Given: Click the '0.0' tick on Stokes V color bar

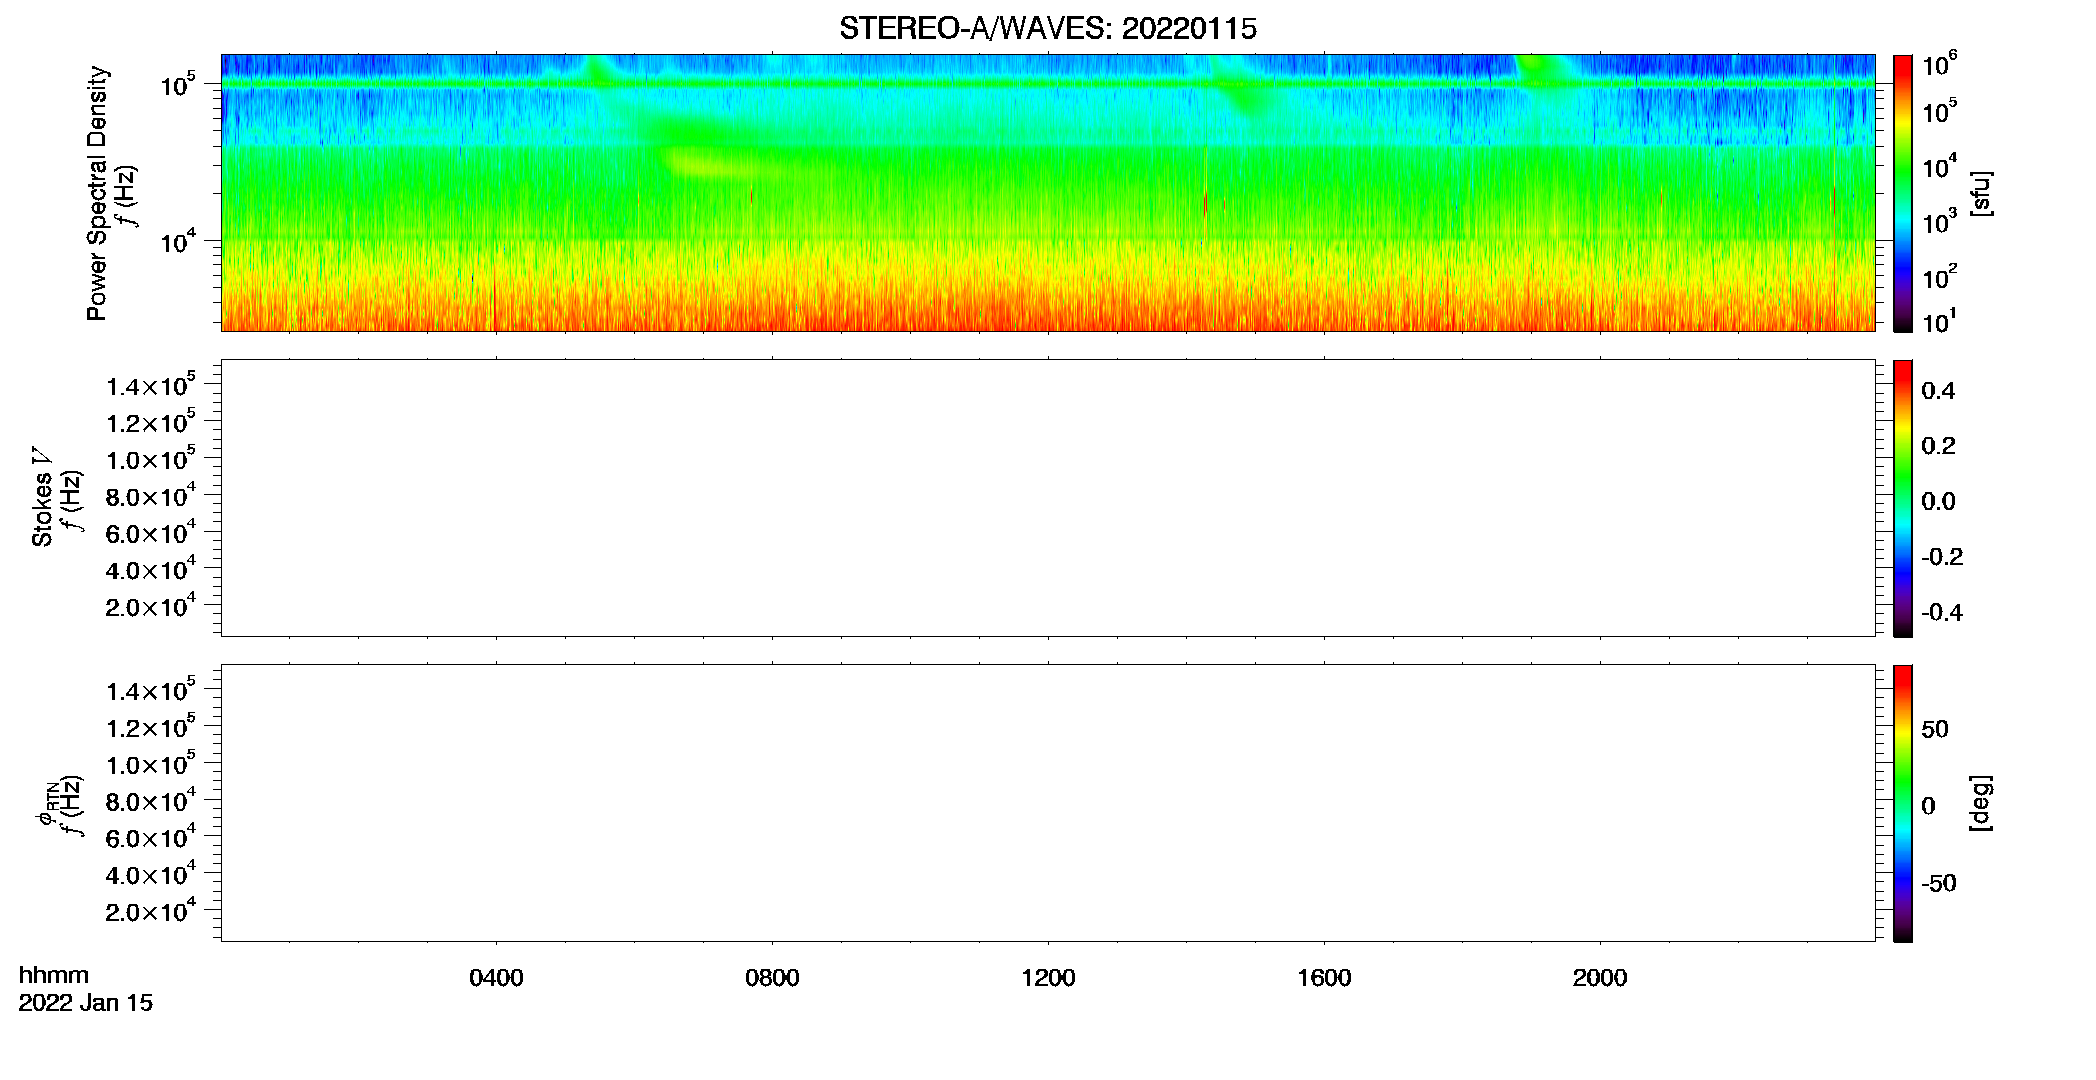Looking at the screenshot, I should (x=1938, y=502).
